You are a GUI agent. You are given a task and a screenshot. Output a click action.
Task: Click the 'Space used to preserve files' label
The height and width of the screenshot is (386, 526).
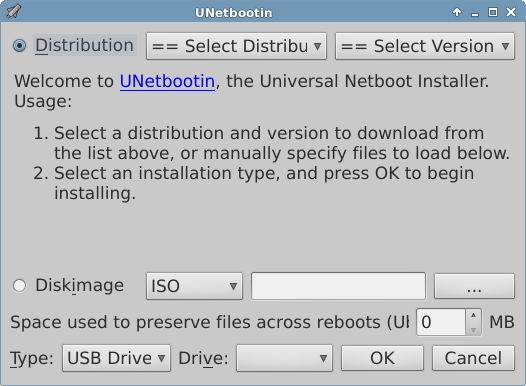pos(210,322)
